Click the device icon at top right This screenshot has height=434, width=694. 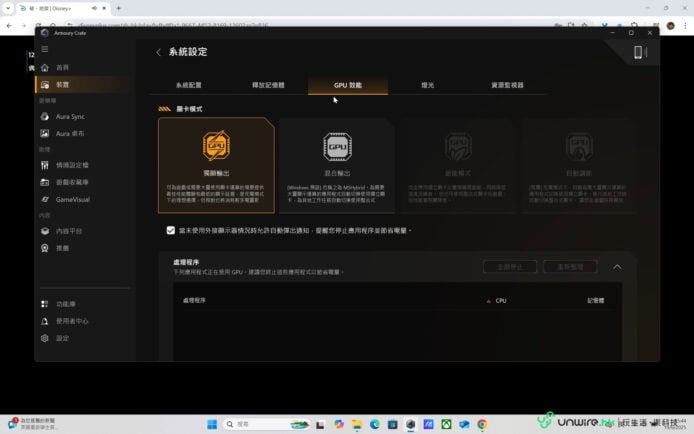pos(639,52)
